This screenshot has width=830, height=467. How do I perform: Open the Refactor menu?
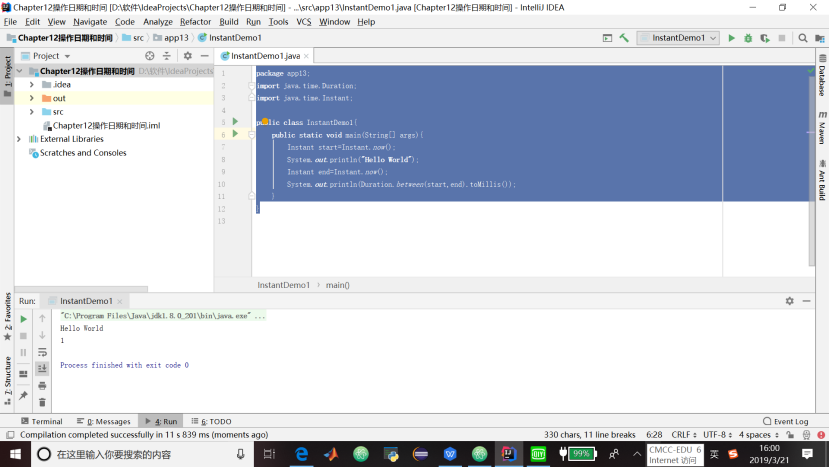195,21
